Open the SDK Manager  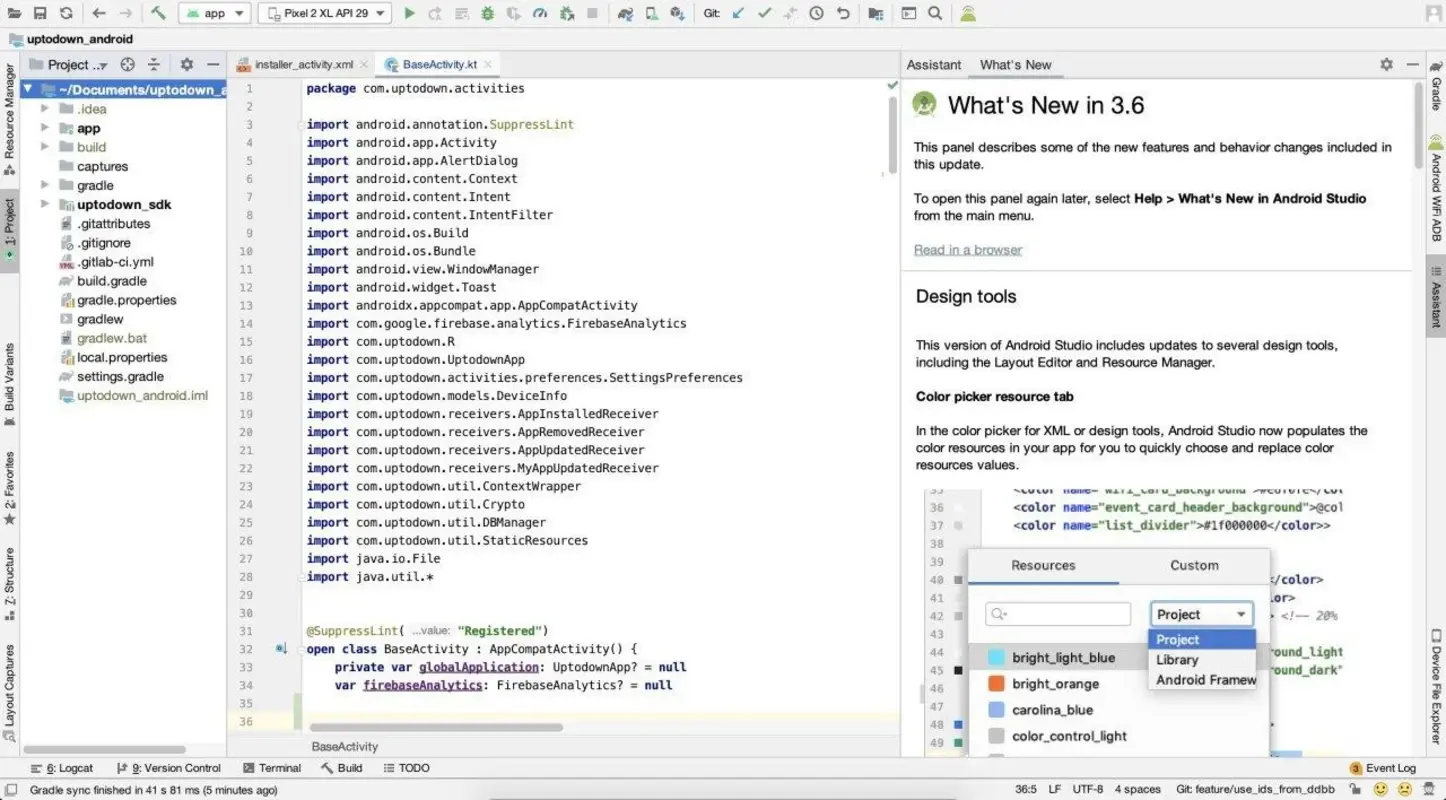click(x=674, y=13)
